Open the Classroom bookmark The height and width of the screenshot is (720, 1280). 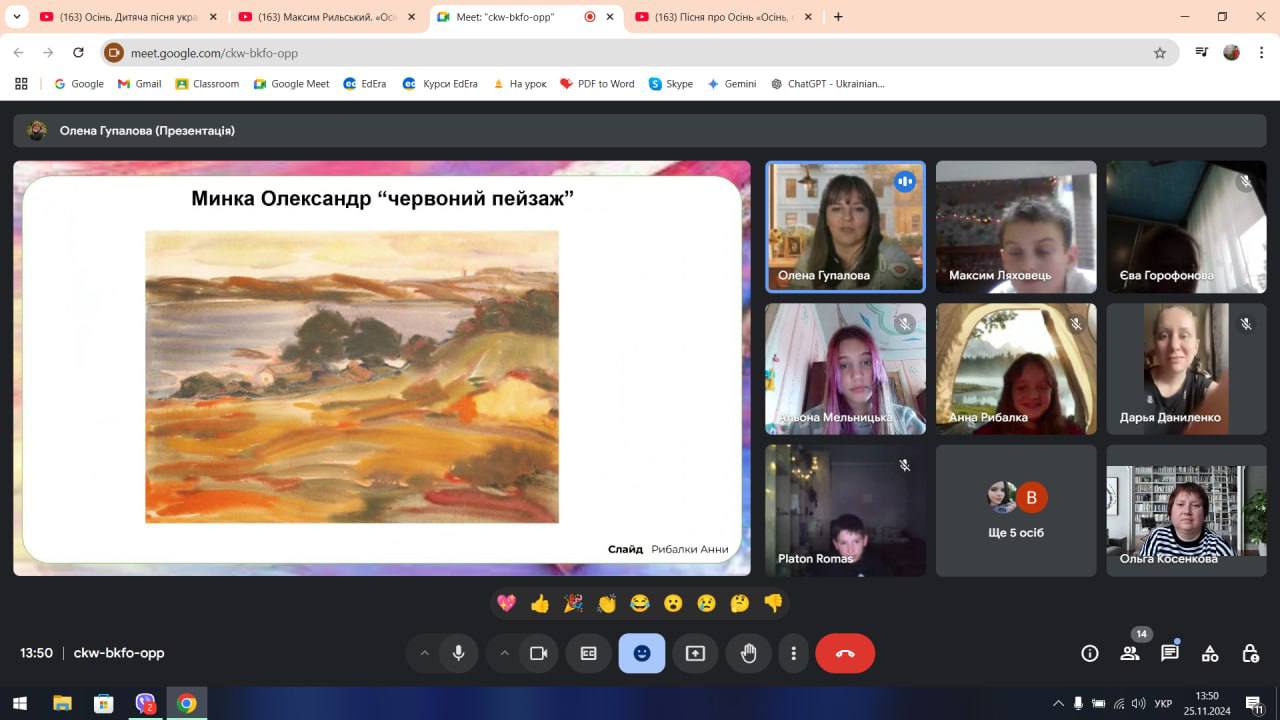pyautogui.click(x=207, y=84)
